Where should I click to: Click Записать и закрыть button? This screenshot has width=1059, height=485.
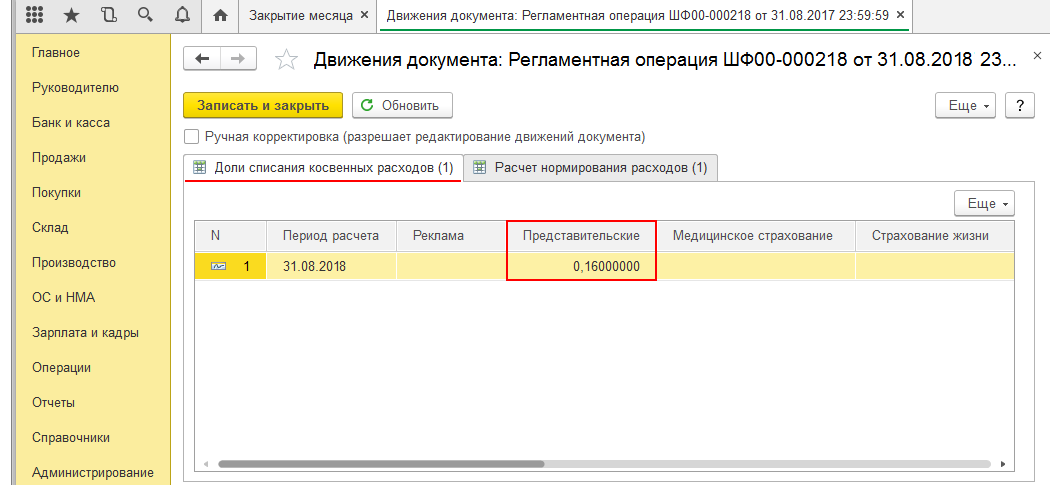click(263, 106)
